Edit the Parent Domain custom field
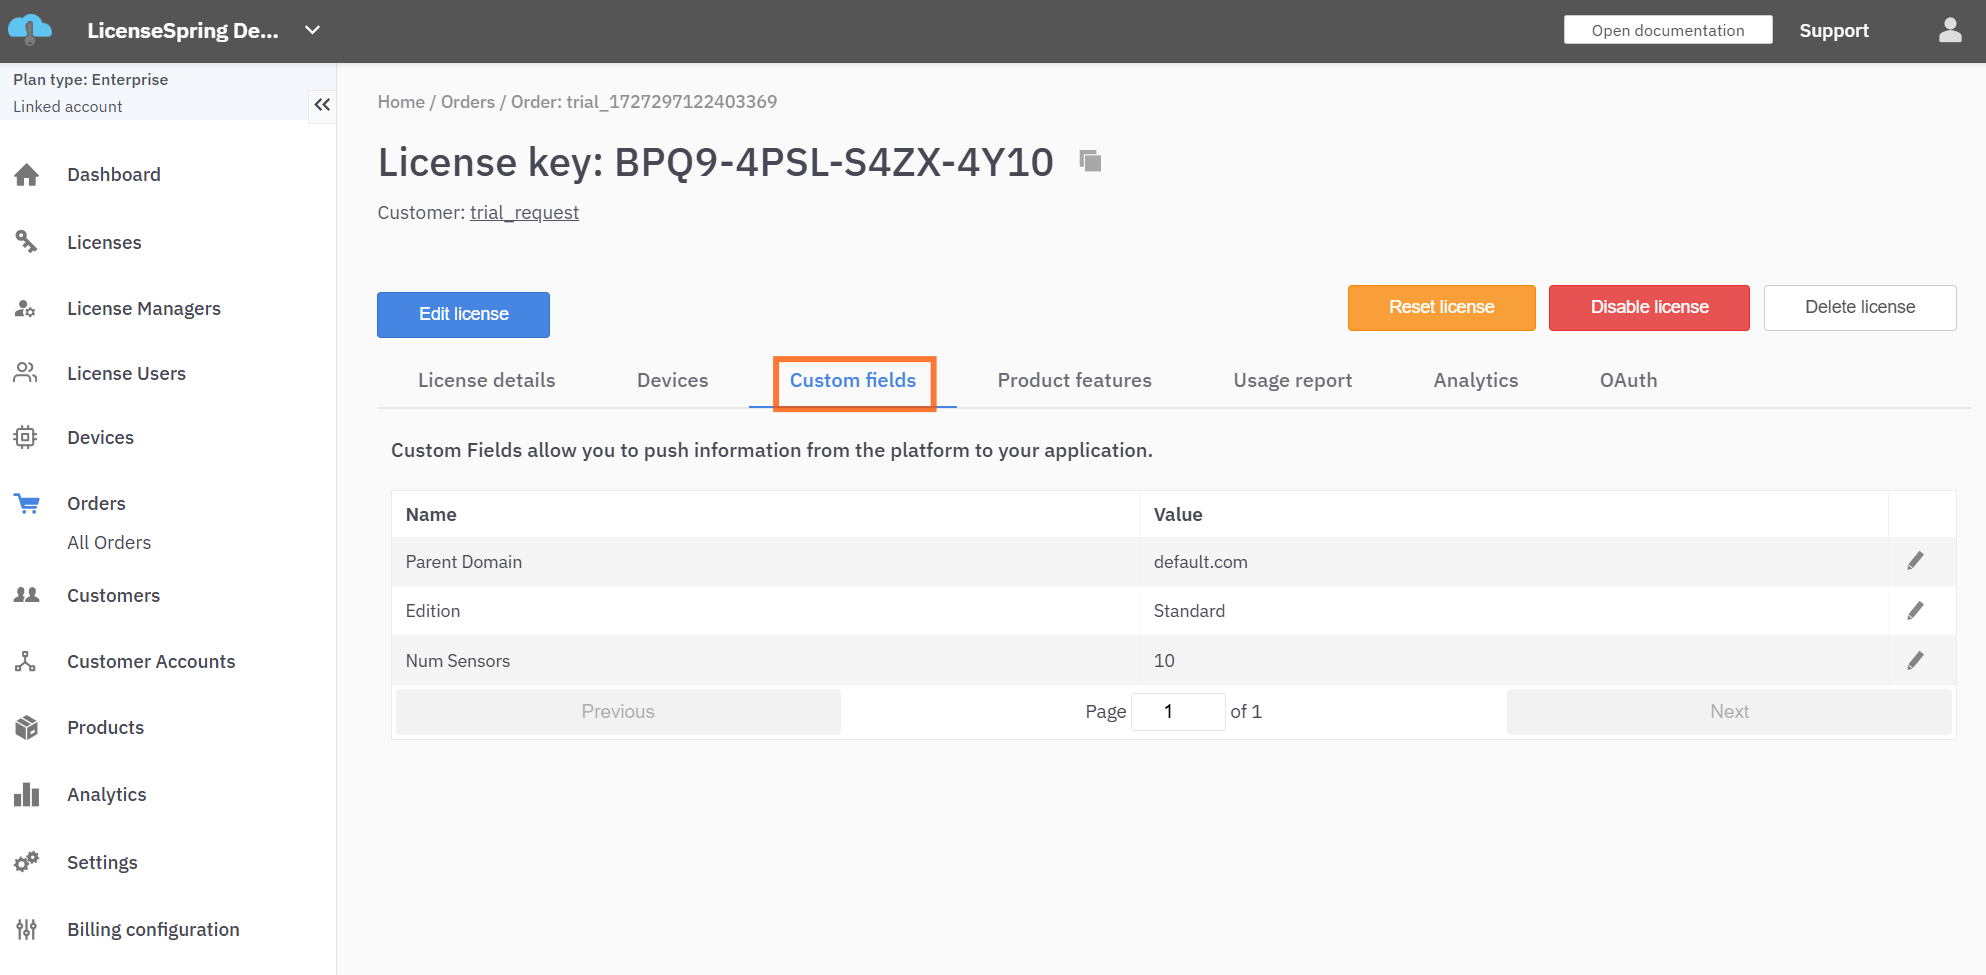Image resolution: width=1986 pixels, height=975 pixels. (1914, 561)
